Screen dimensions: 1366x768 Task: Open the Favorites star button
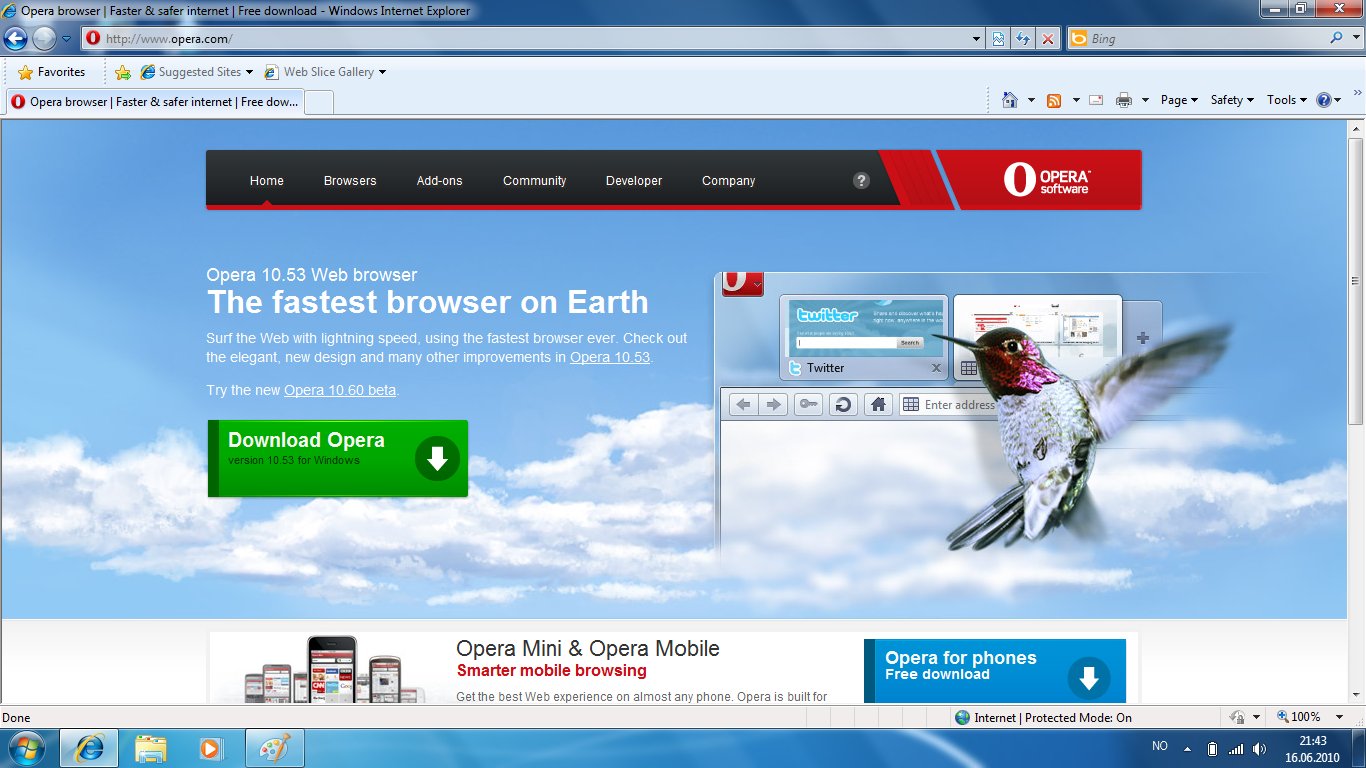click(x=52, y=72)
